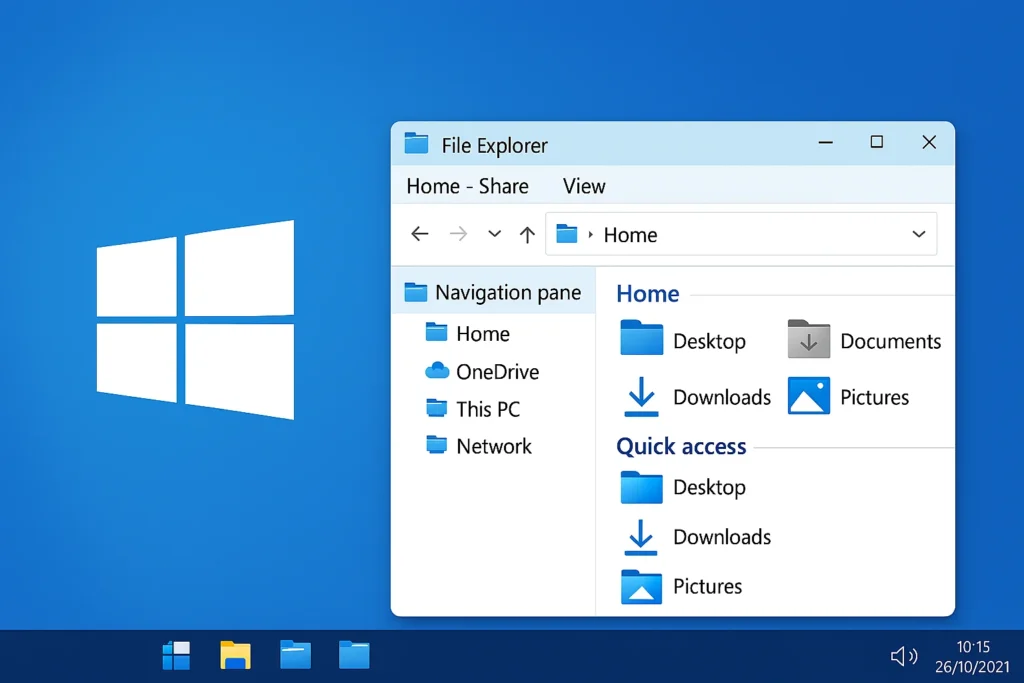Minimize the File Explorer window
Image resolution: width=1024 pixels, height=683 pixels.
[x=825, y=142]
